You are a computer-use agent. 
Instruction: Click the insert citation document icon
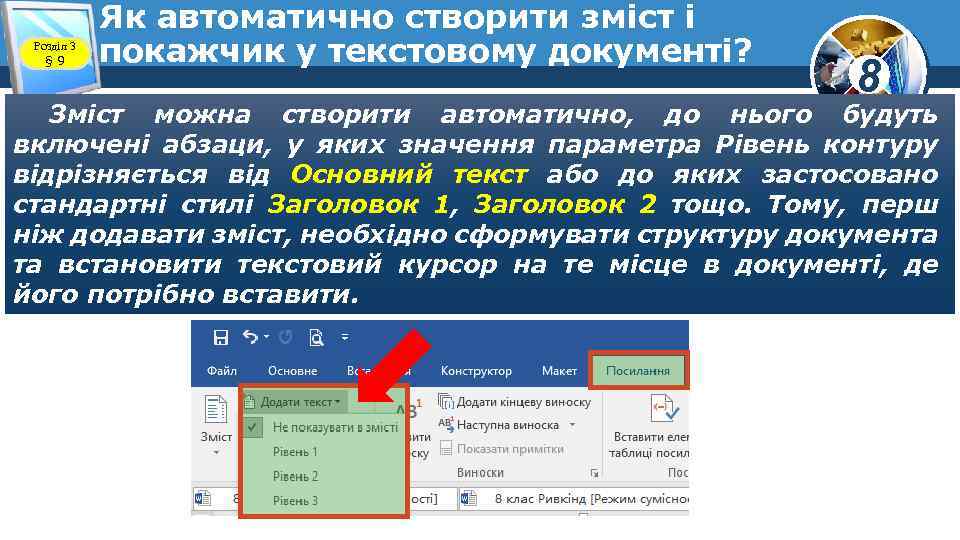coord(664,408)
